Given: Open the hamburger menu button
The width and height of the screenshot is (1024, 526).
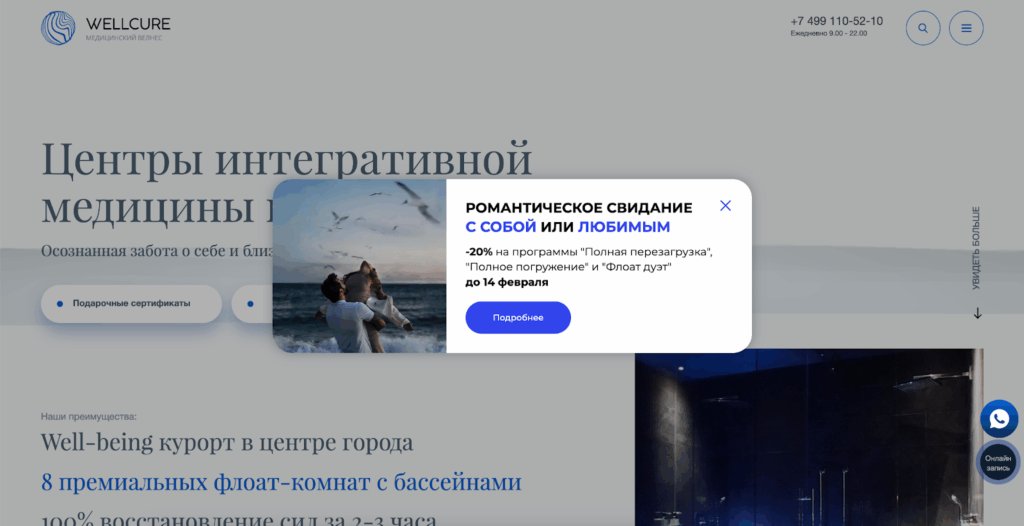Looking at the screenshot, I should coord(966,28).
